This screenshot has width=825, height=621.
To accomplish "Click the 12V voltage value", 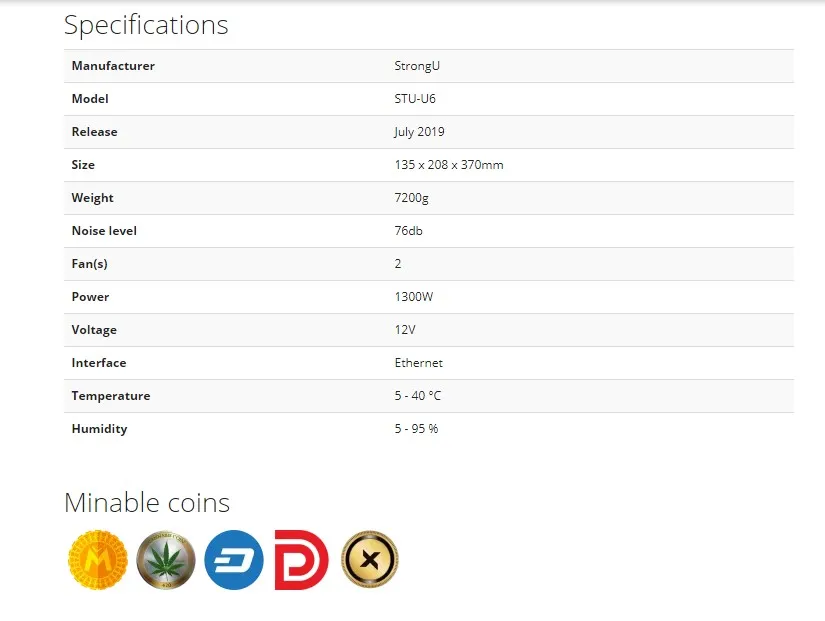I will 405,330.
